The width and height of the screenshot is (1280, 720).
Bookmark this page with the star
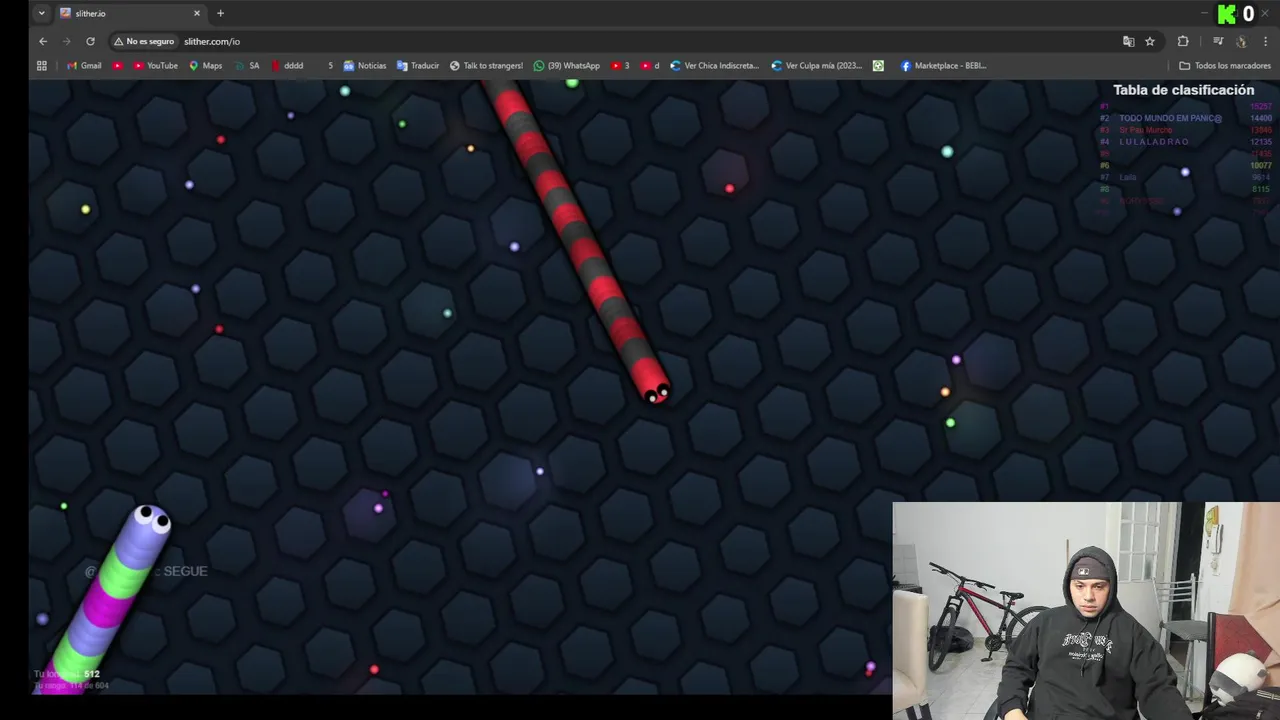click(x=1150, y=41)
